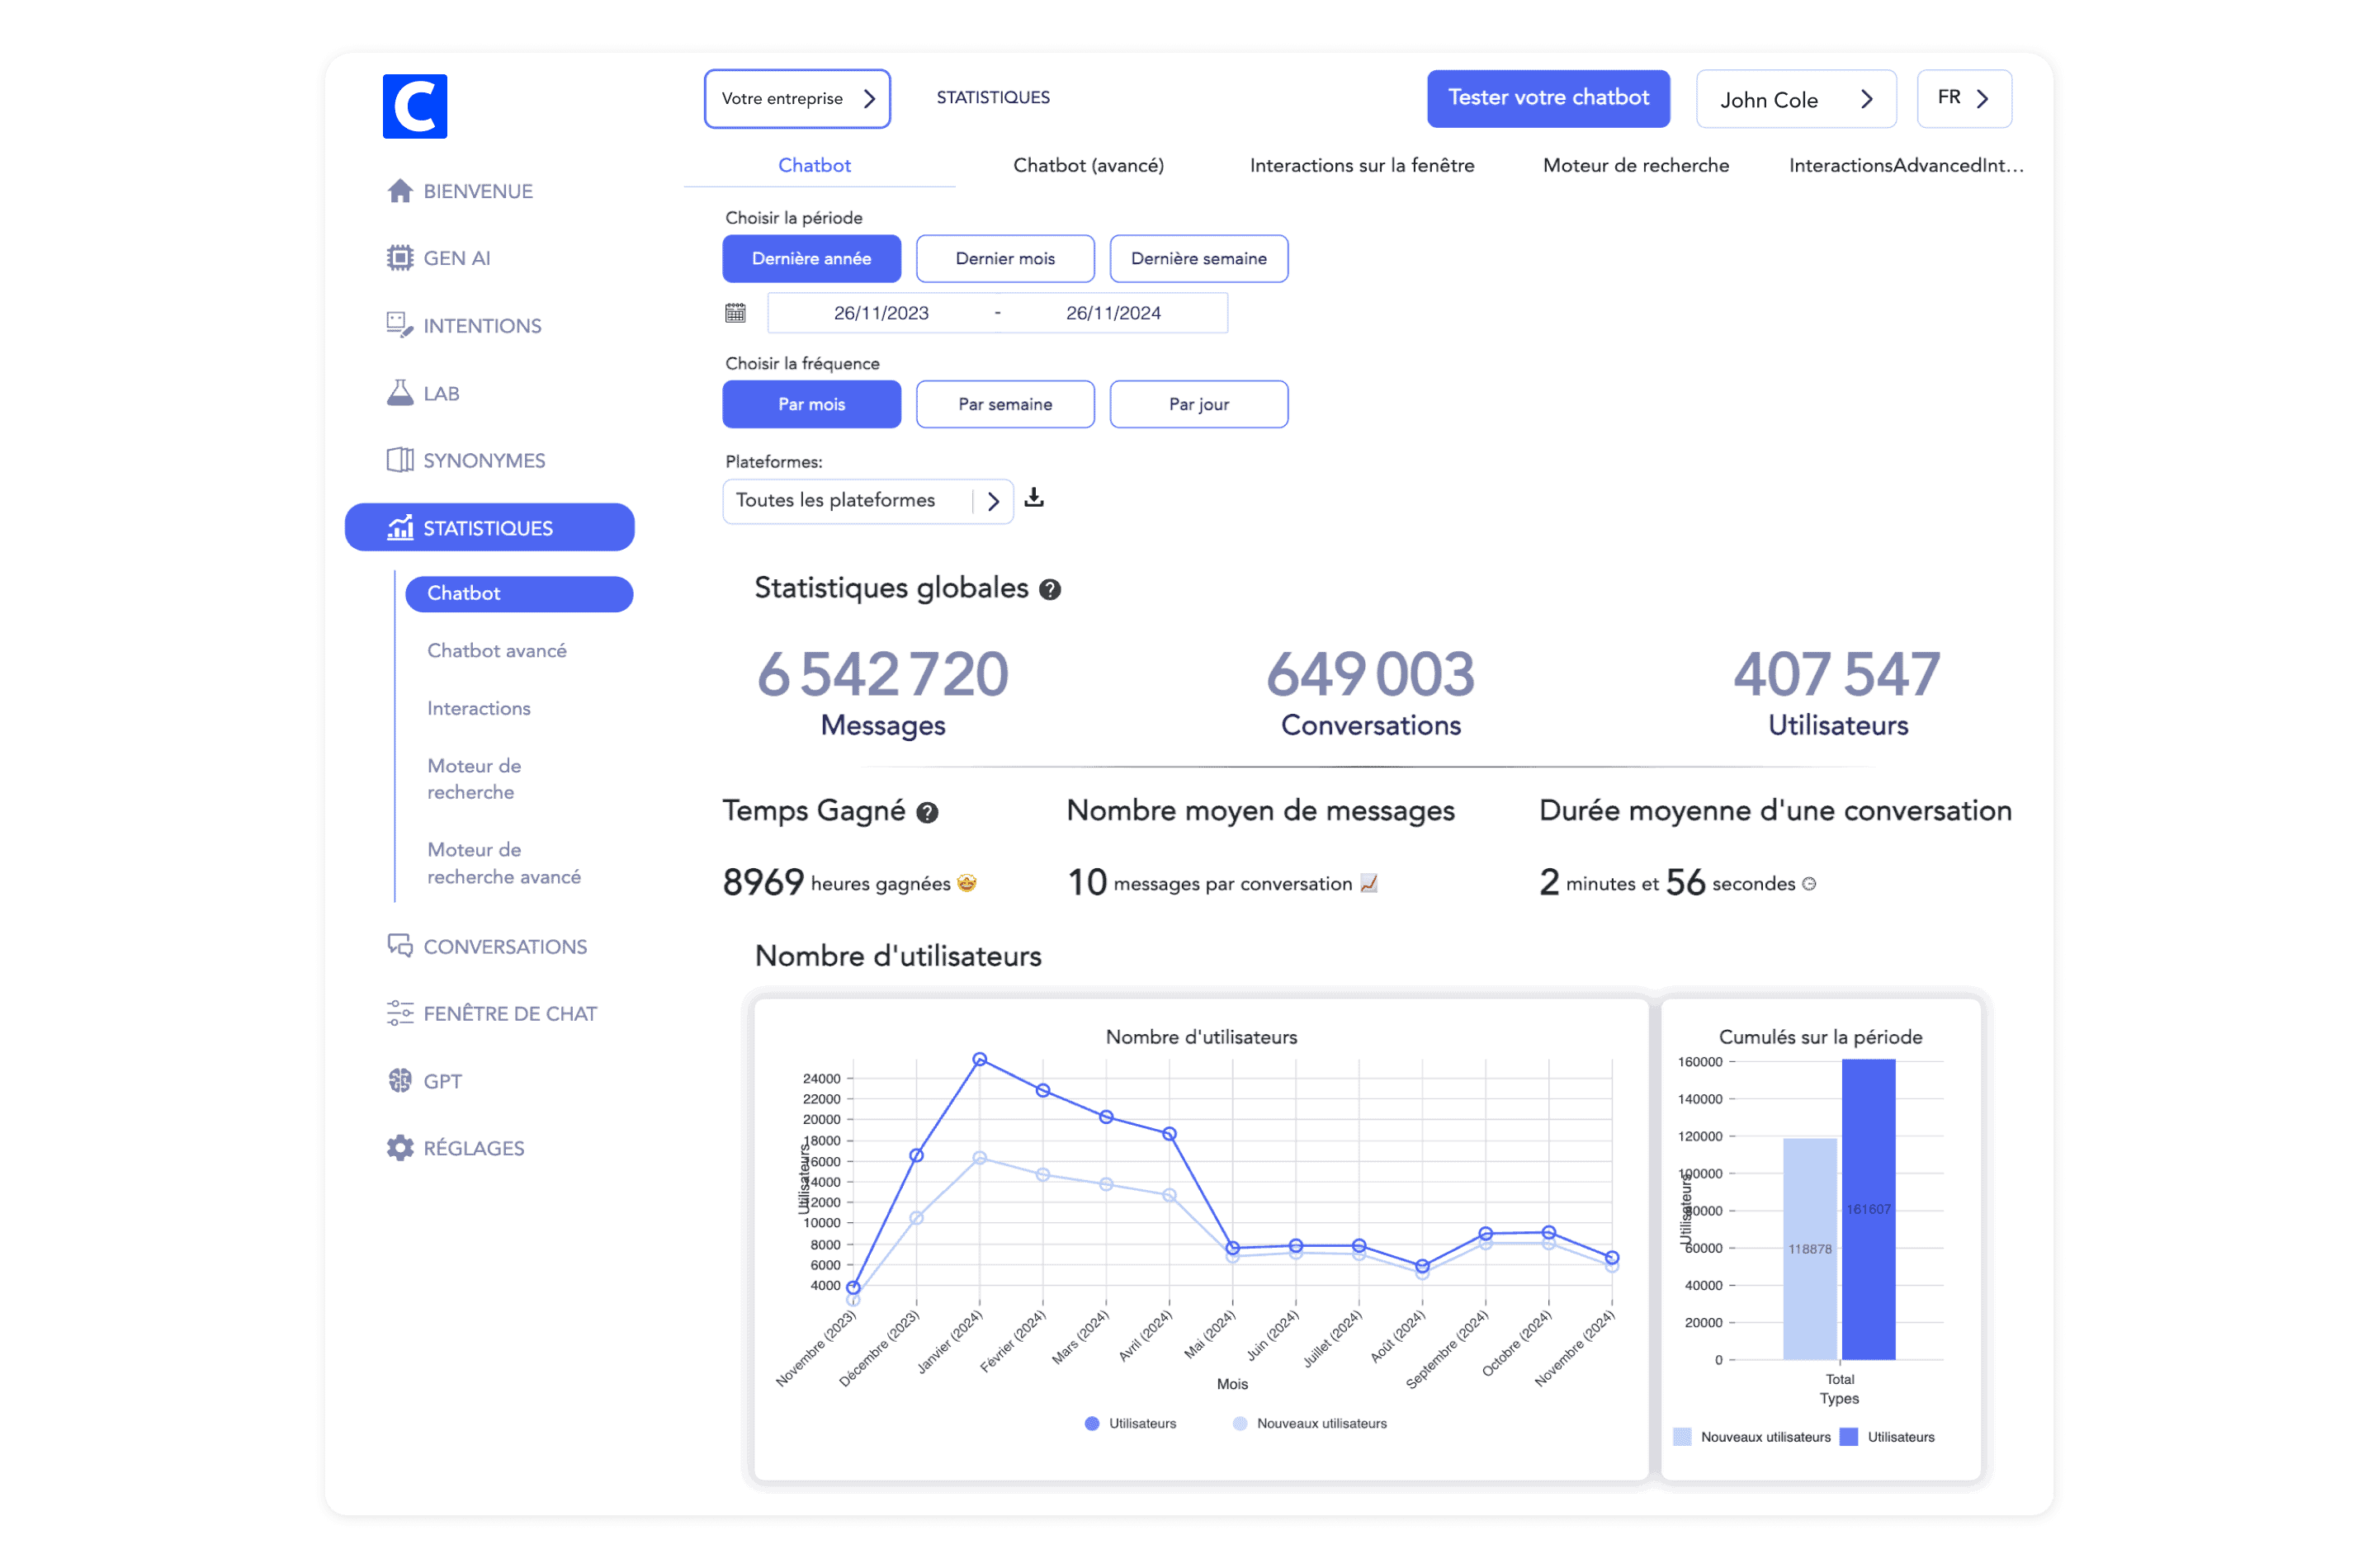The width and height of the screenshot is (2377, 1568).
Task: Expand Toutes les plateformes dropdown
Action: click(x=867, y=501)
